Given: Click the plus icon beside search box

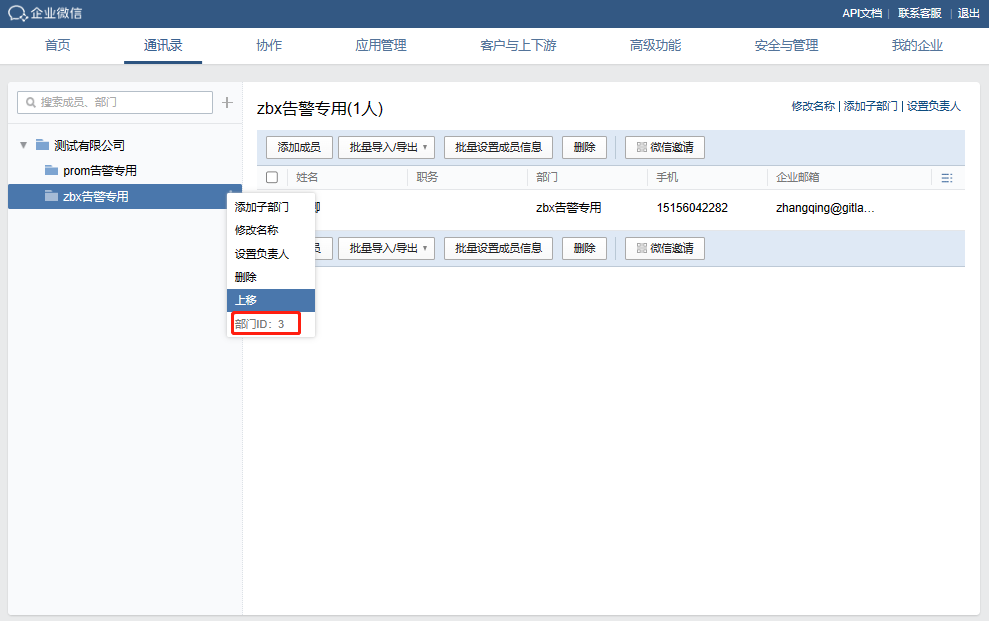Looking at the screenshot, I should tap(227, 102).
